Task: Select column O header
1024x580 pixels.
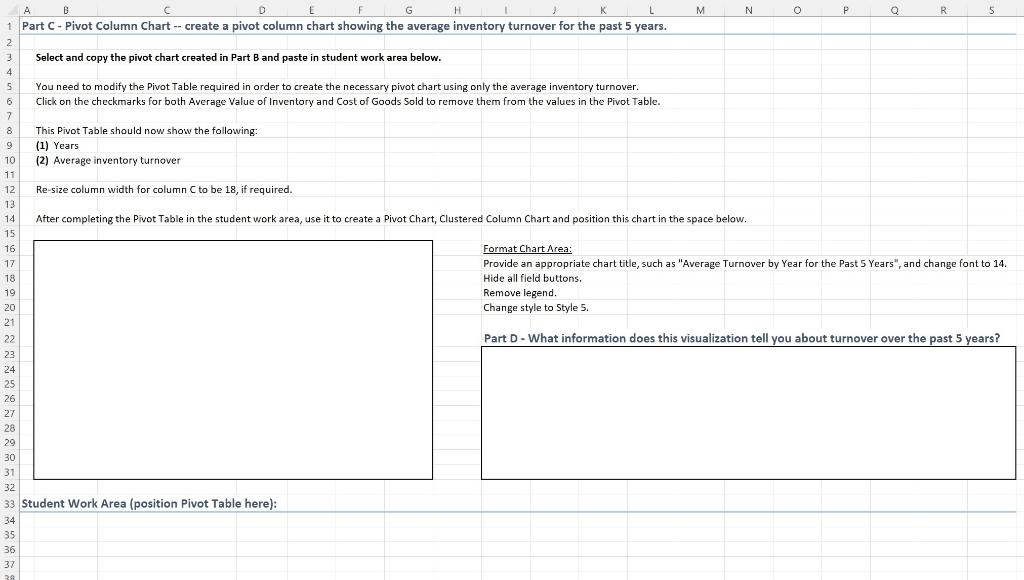Action: point(797,10)
